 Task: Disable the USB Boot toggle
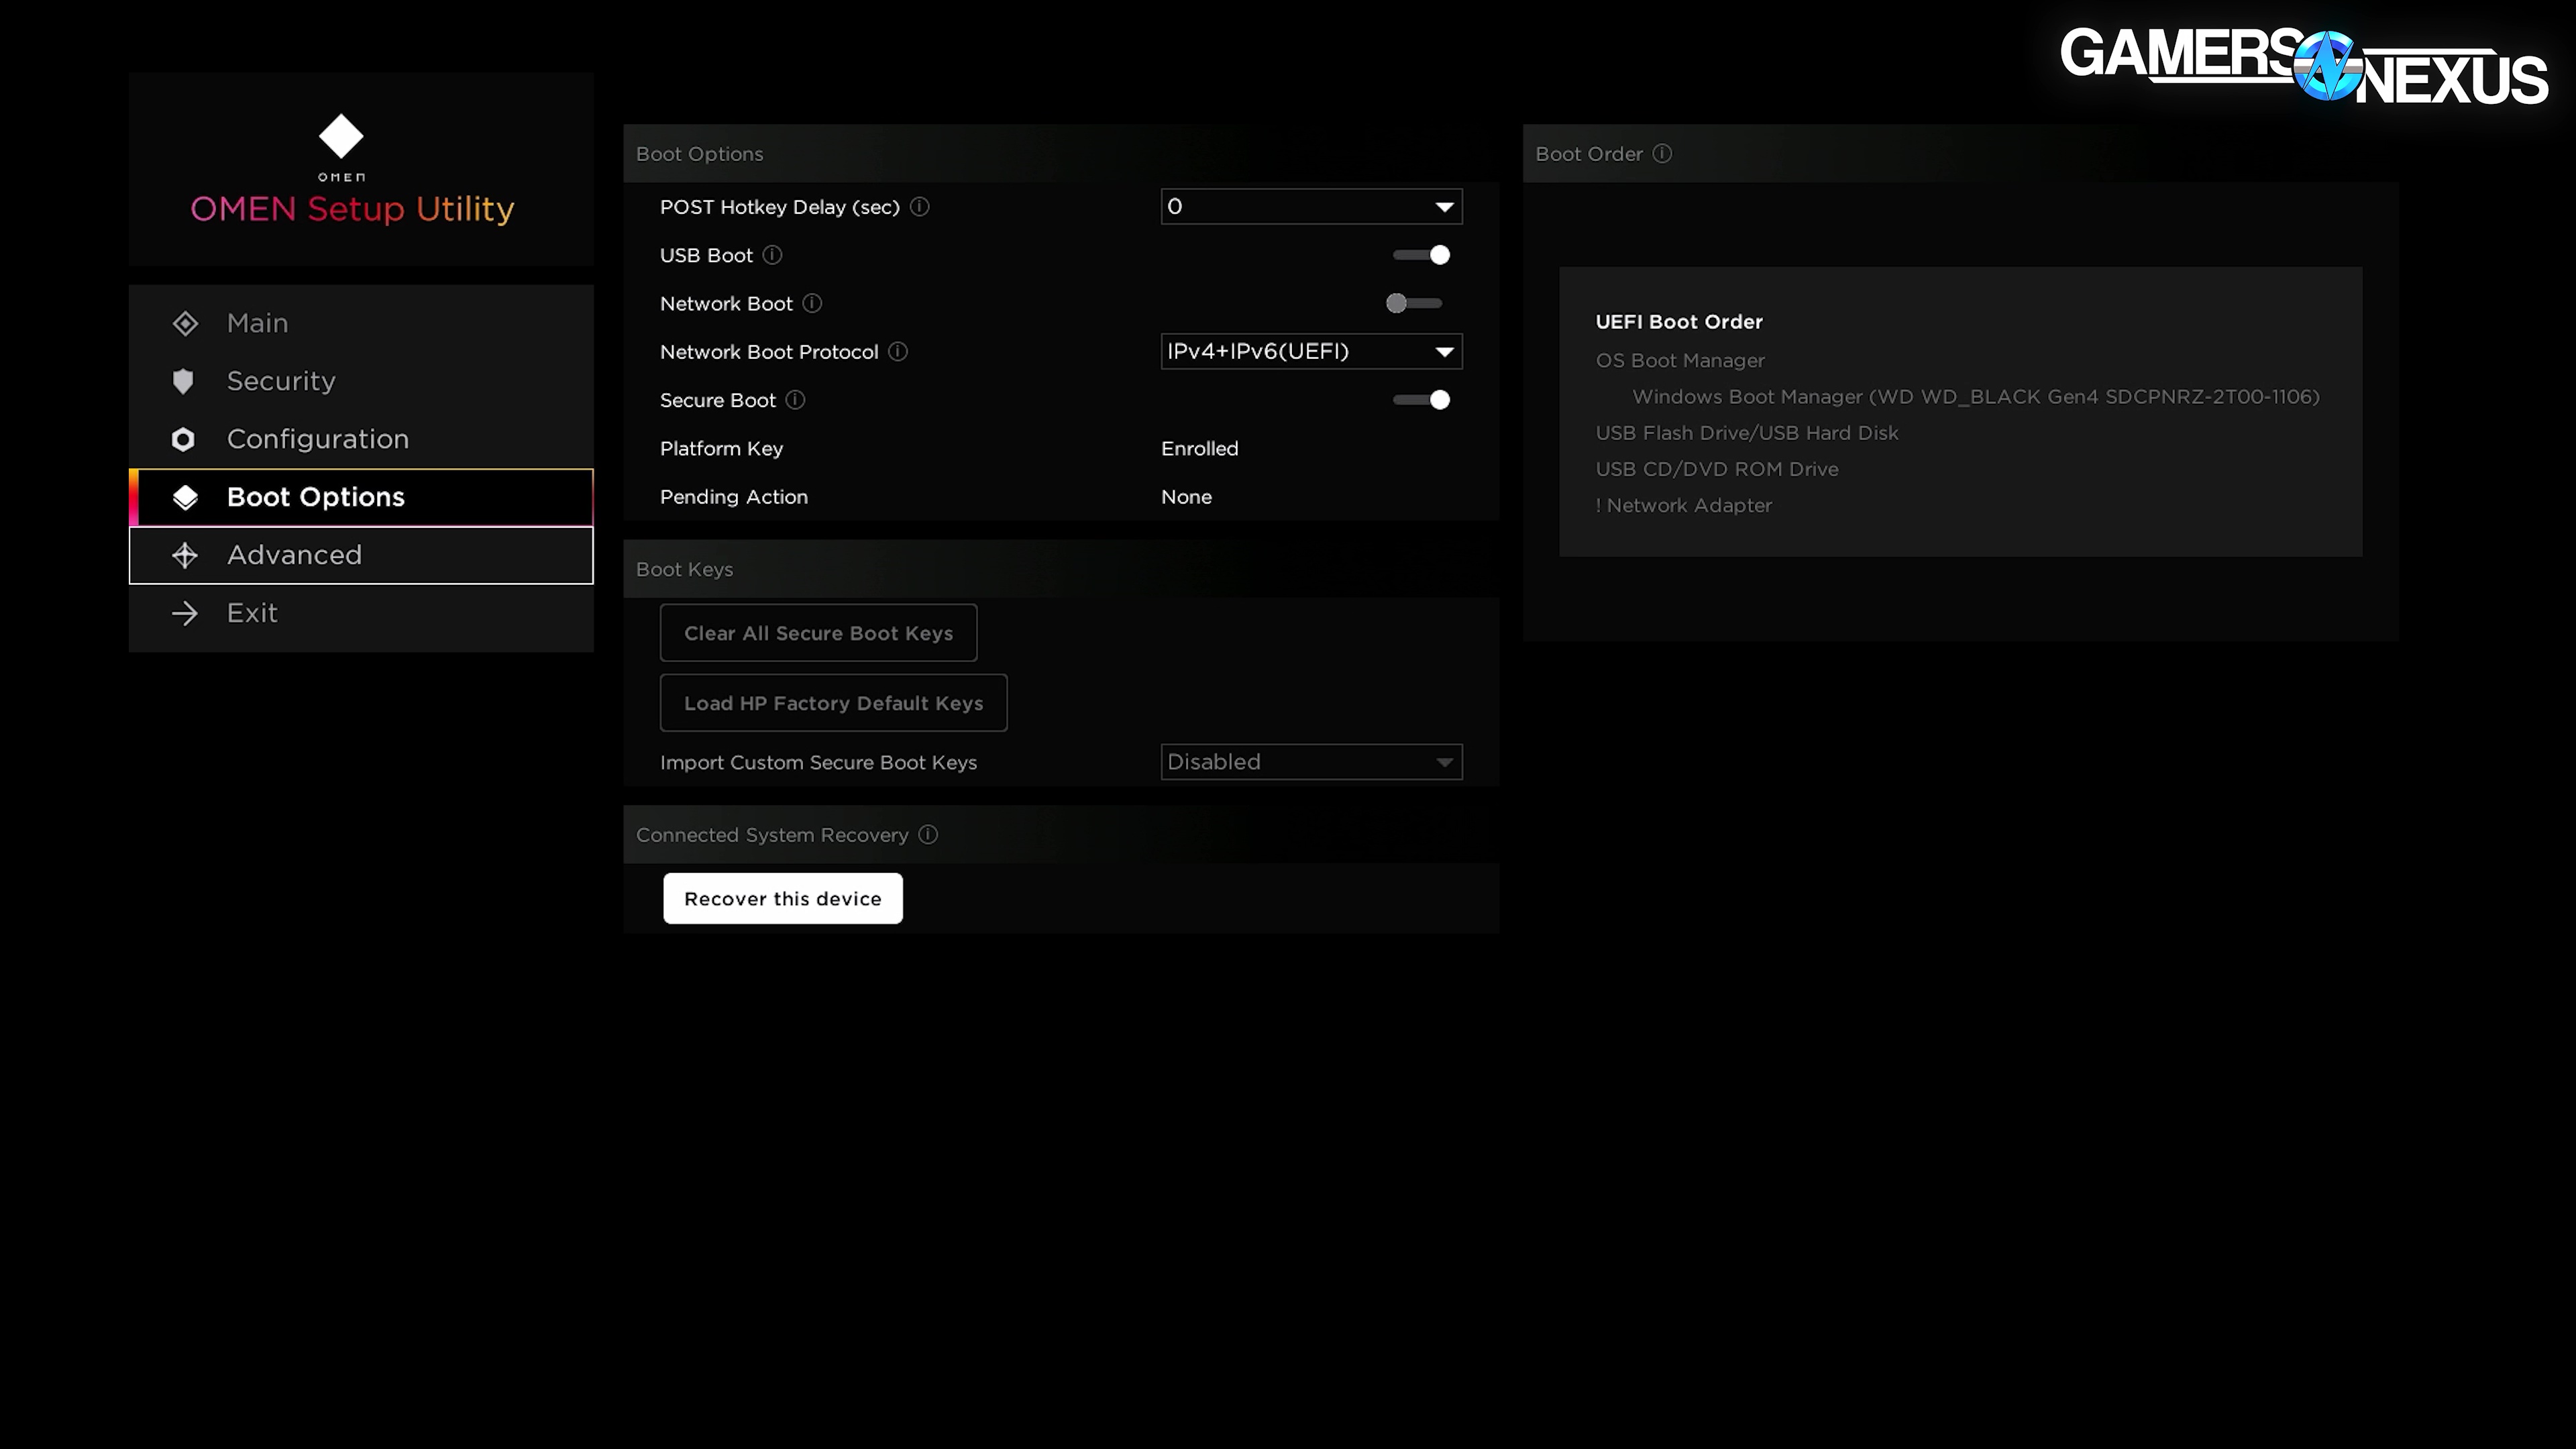point(1421,255)
